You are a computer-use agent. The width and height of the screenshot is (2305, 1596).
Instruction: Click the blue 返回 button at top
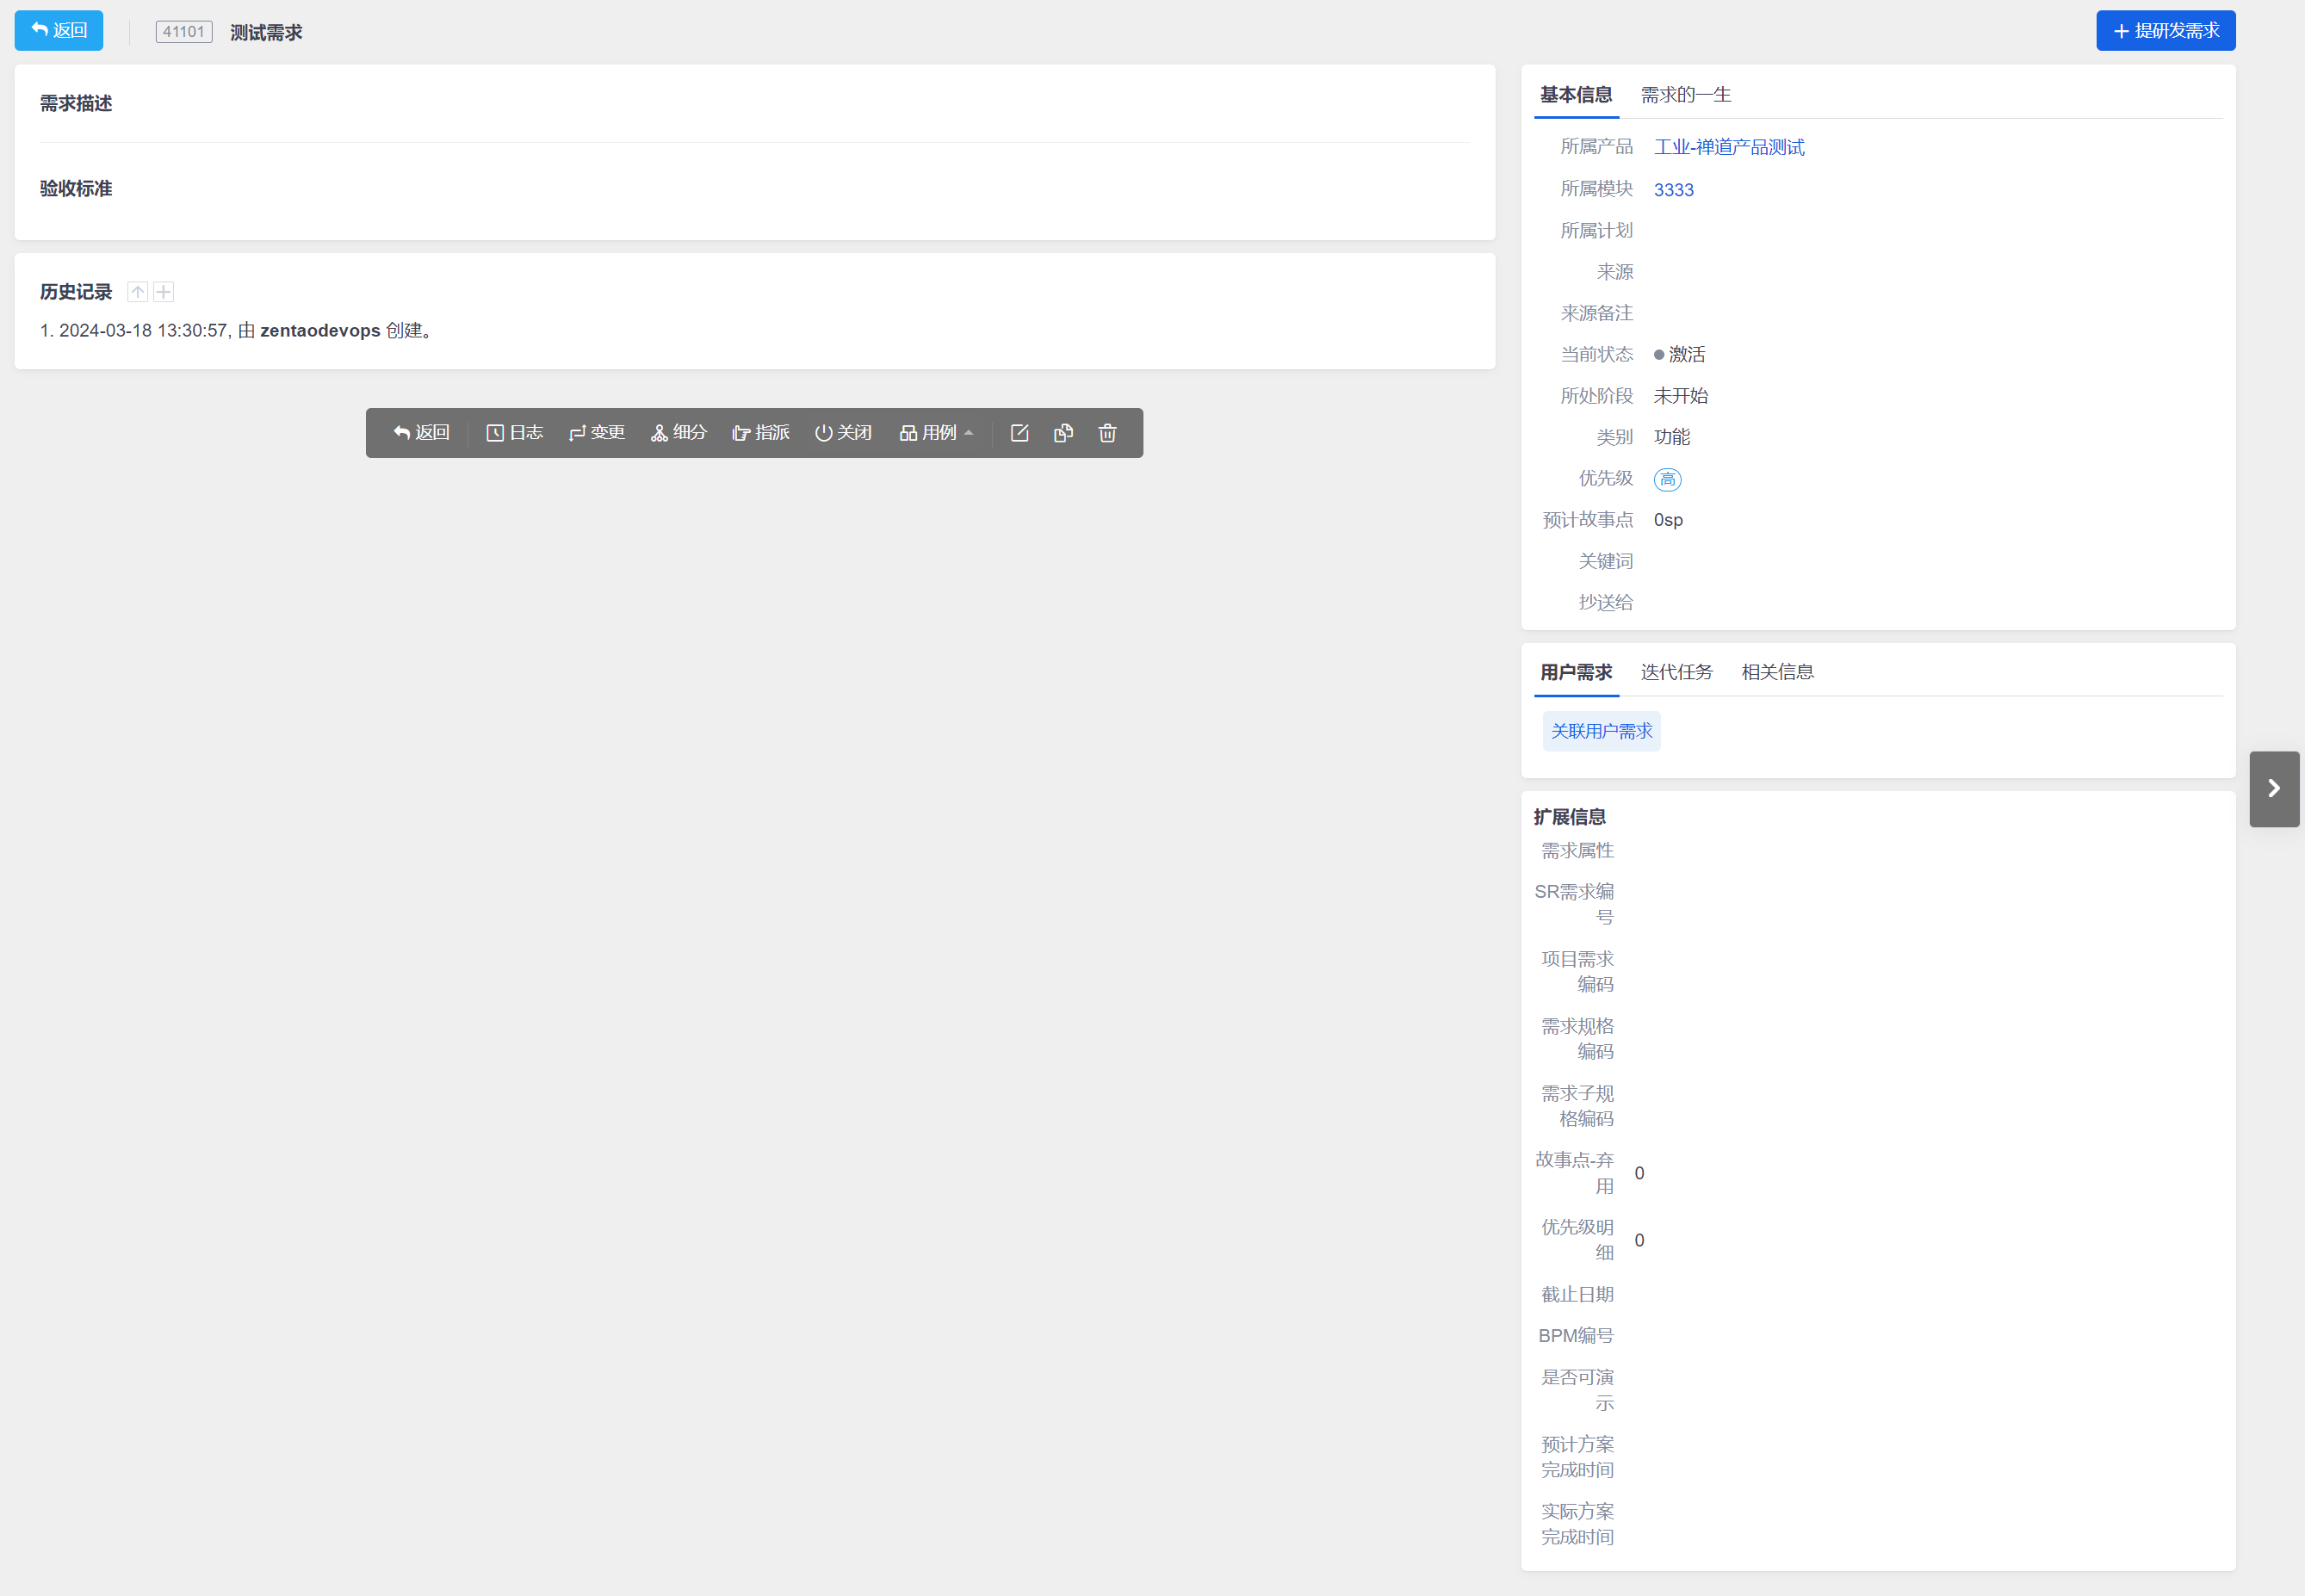[59, 31]
